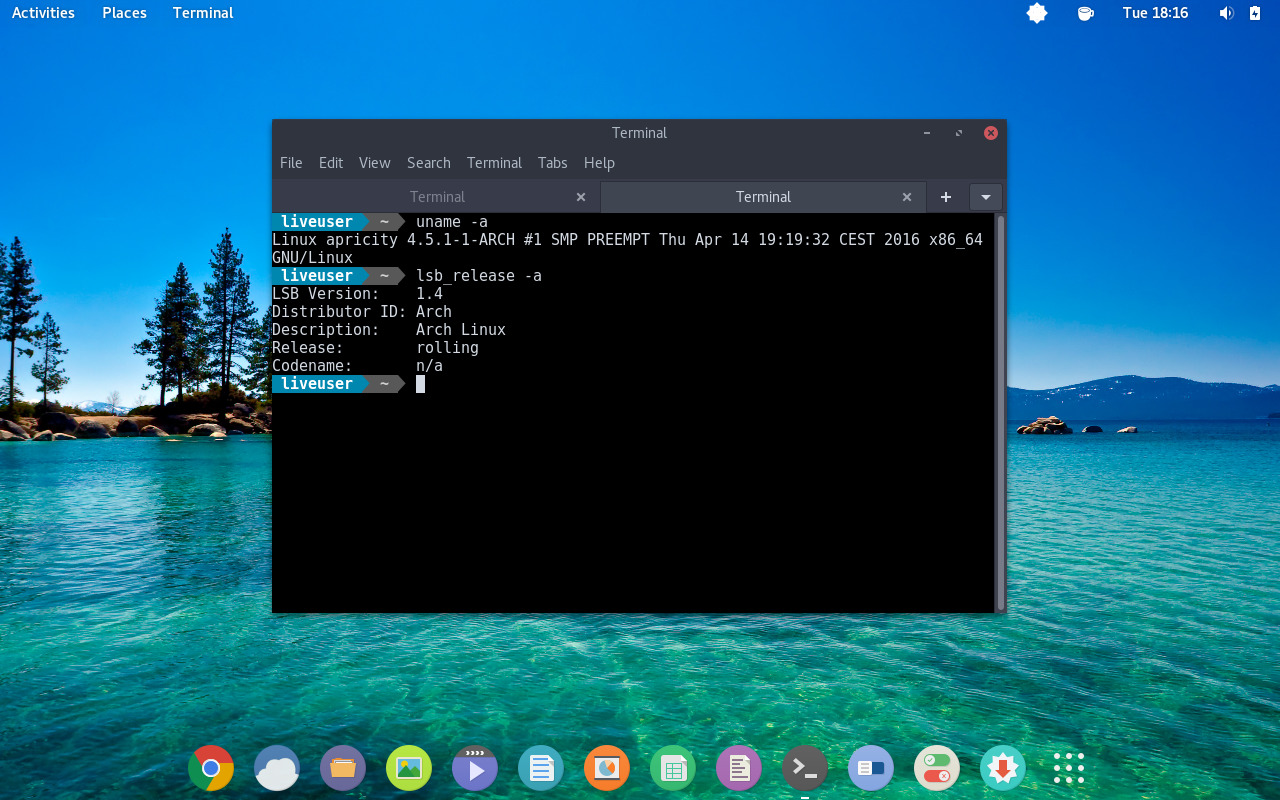Image resolution: width=1280 pixels, height=800 pixels.
Task: Expand the Places menu in top bar
Action: (124, 13)
